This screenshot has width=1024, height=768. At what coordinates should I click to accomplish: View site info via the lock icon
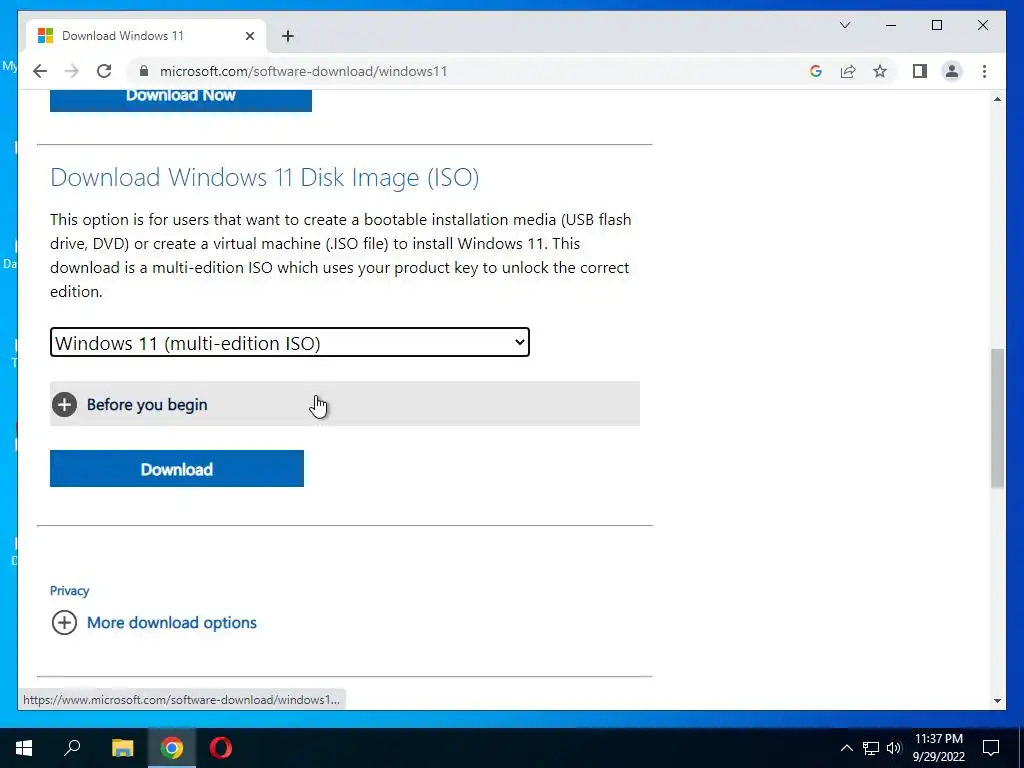point(144,71)
